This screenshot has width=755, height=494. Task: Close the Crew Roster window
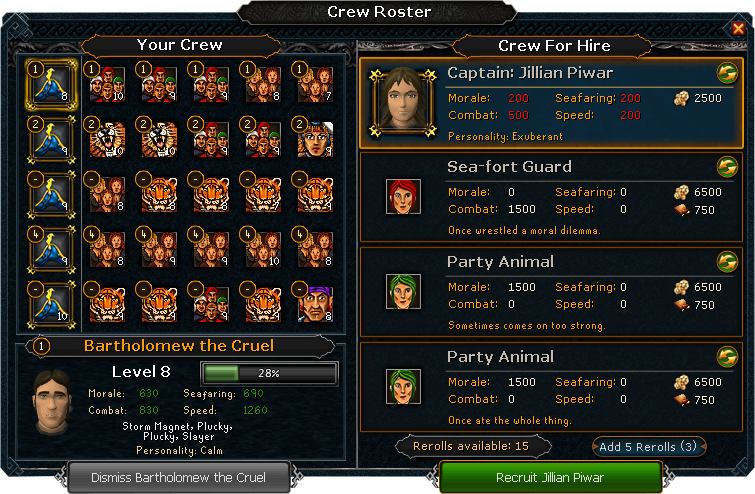(x=738, y=28)
